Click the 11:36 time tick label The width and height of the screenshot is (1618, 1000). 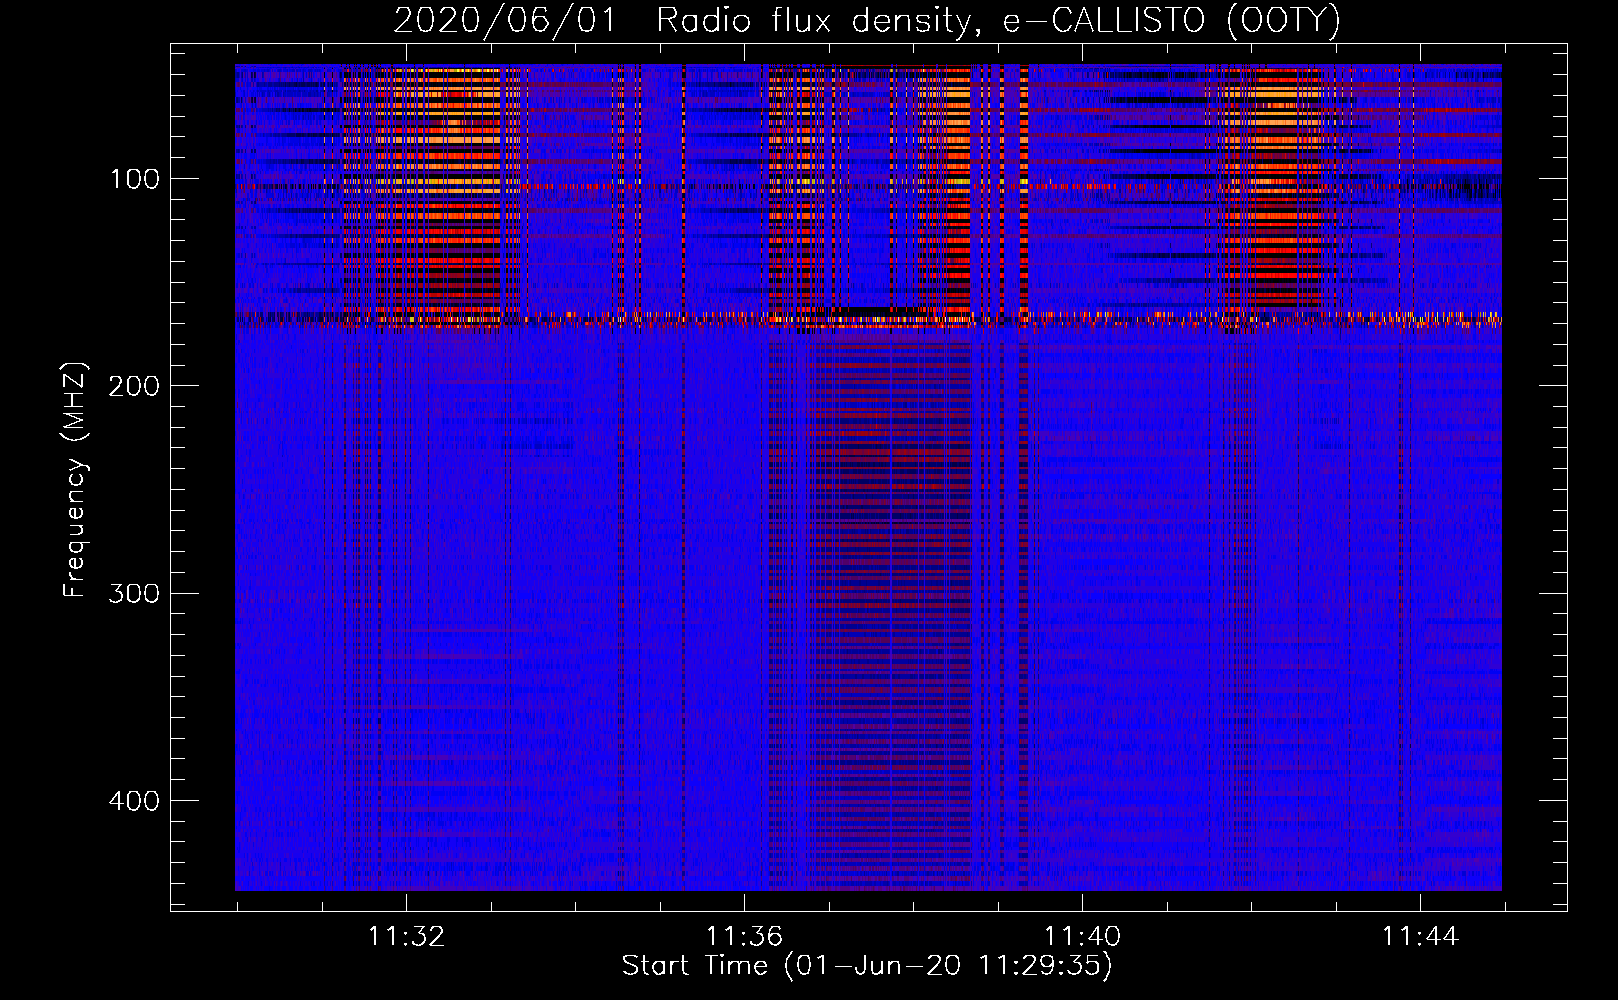pyautogui.click(x=744, y=937)
